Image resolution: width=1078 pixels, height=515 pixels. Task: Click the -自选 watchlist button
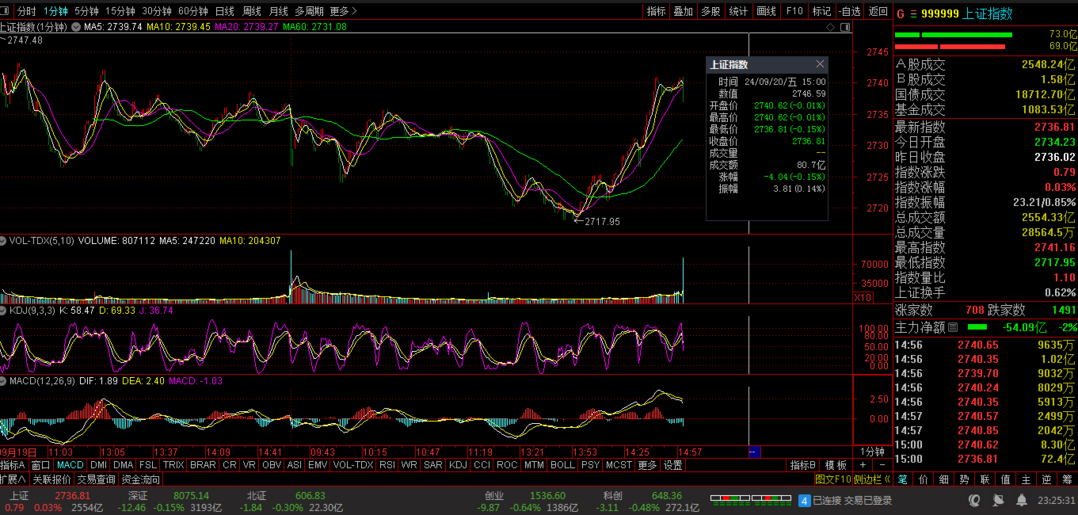849,11
